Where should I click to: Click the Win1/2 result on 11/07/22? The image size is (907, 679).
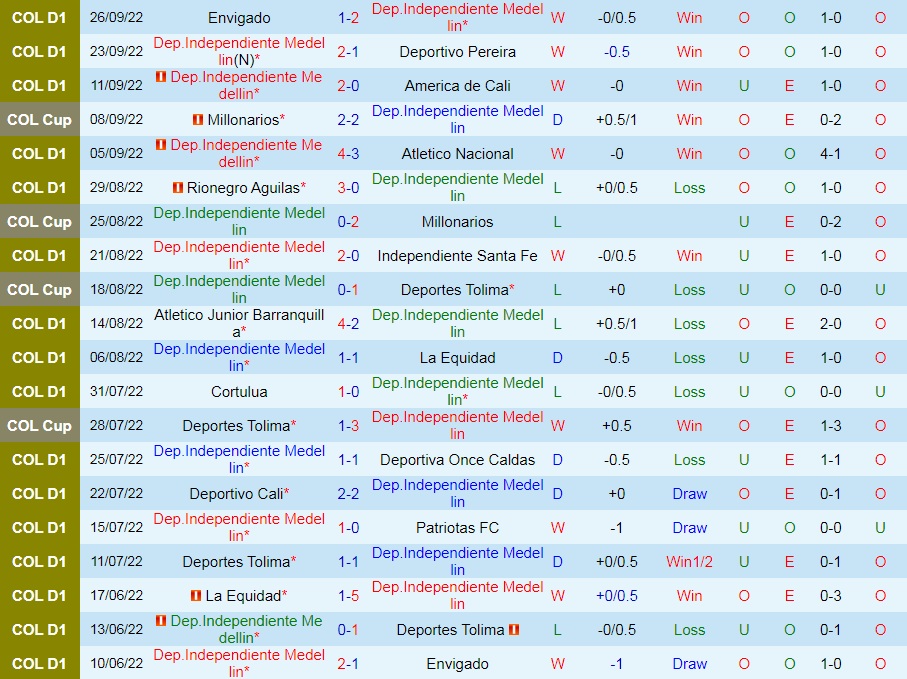click(x=690, y=562)
